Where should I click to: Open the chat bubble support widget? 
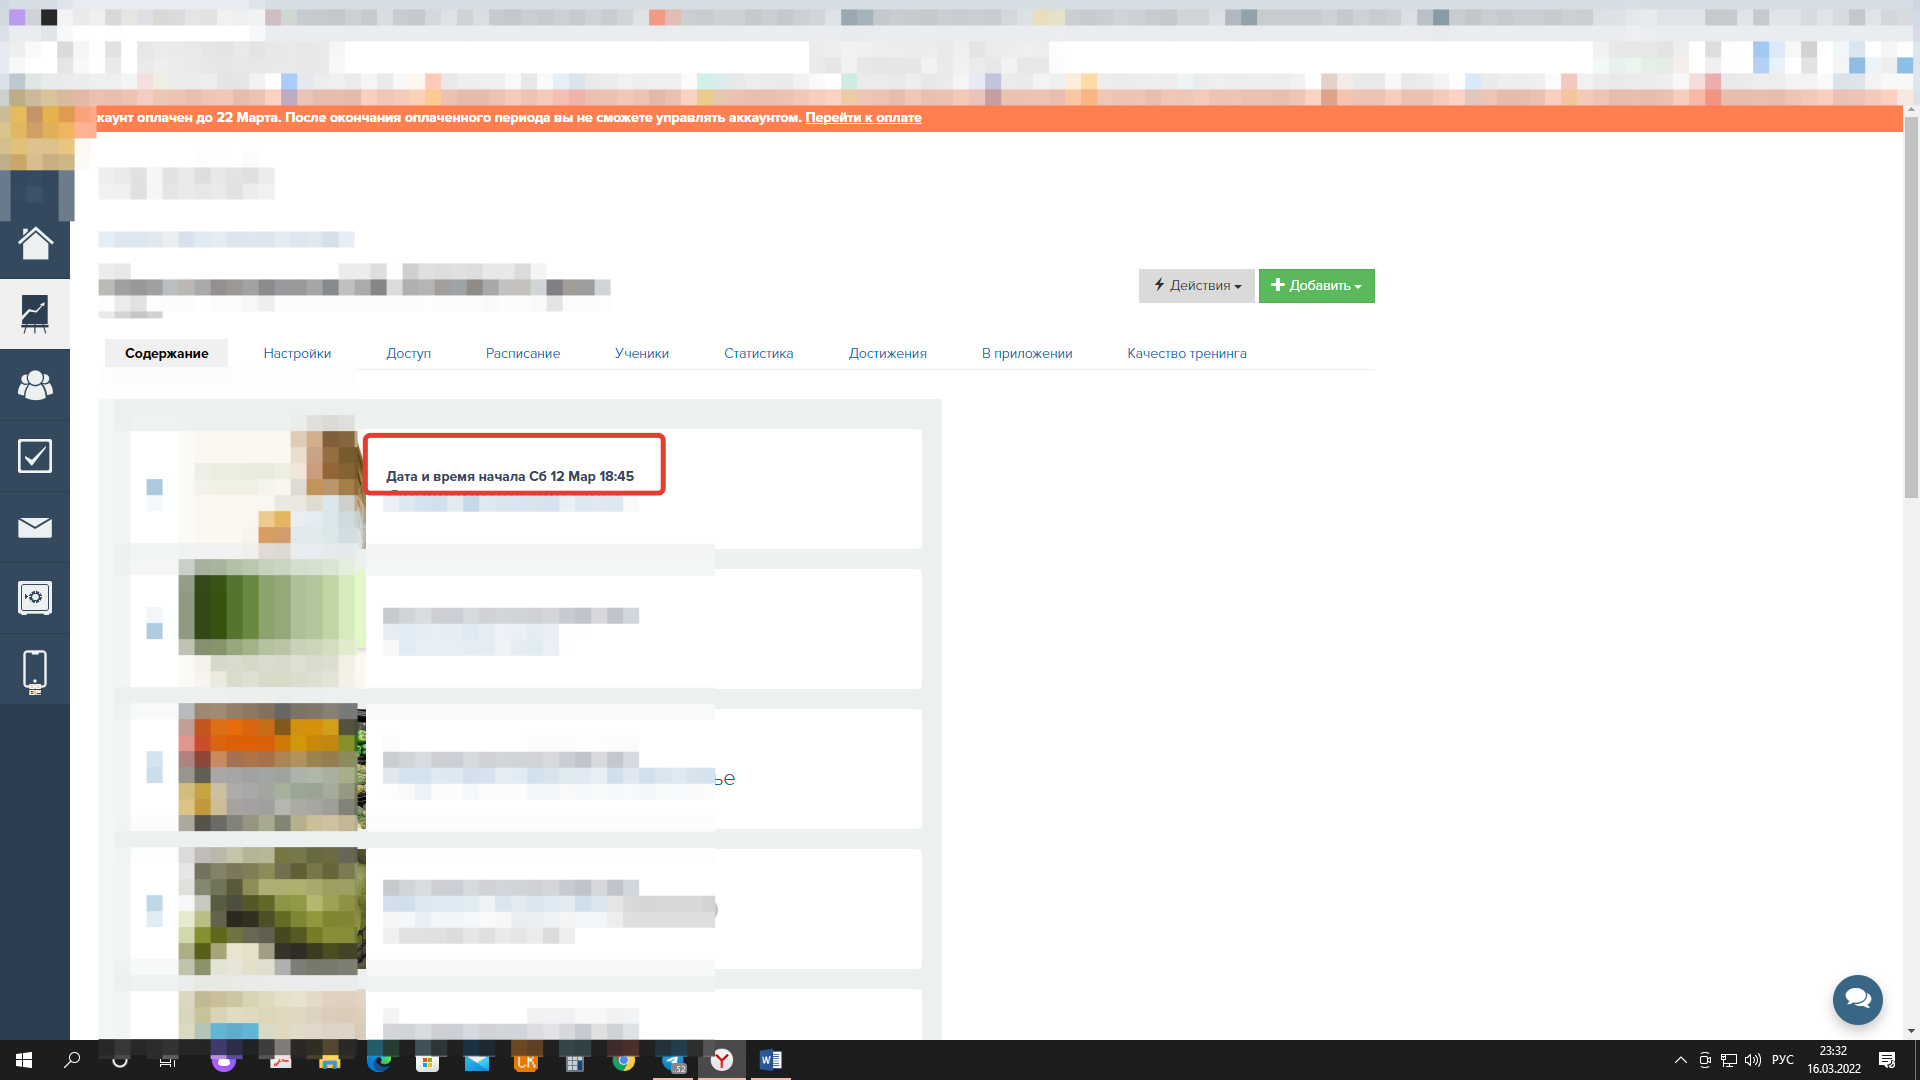pos(1857,999)
